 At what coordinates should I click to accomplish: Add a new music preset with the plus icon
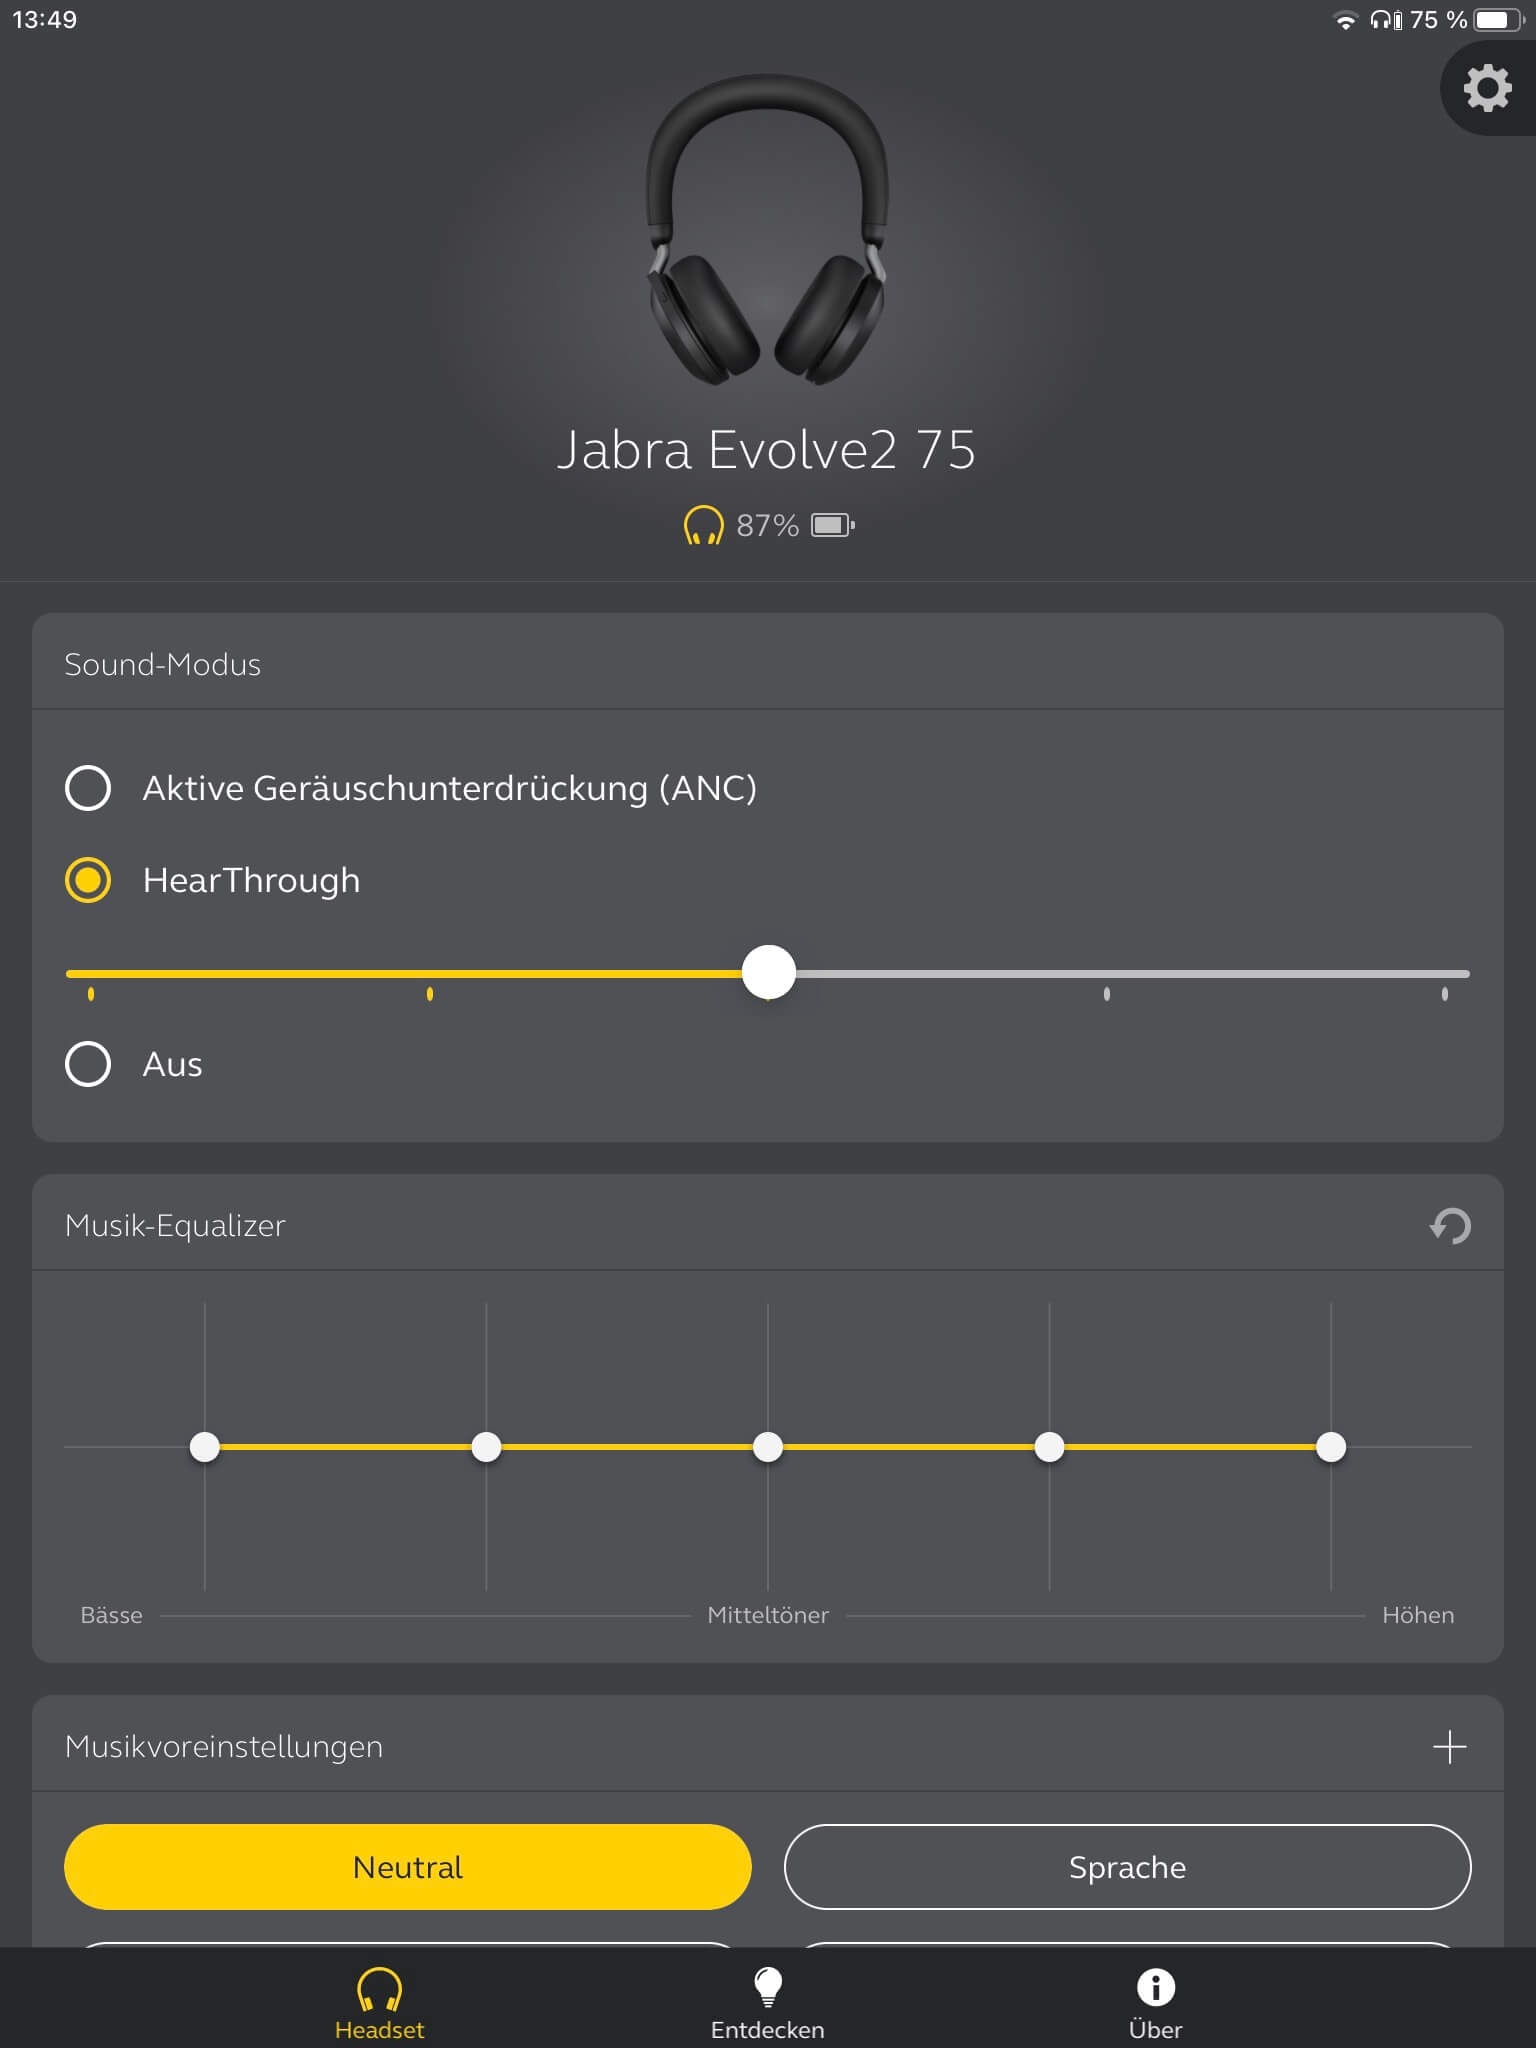click(x=1449, y=1747)
